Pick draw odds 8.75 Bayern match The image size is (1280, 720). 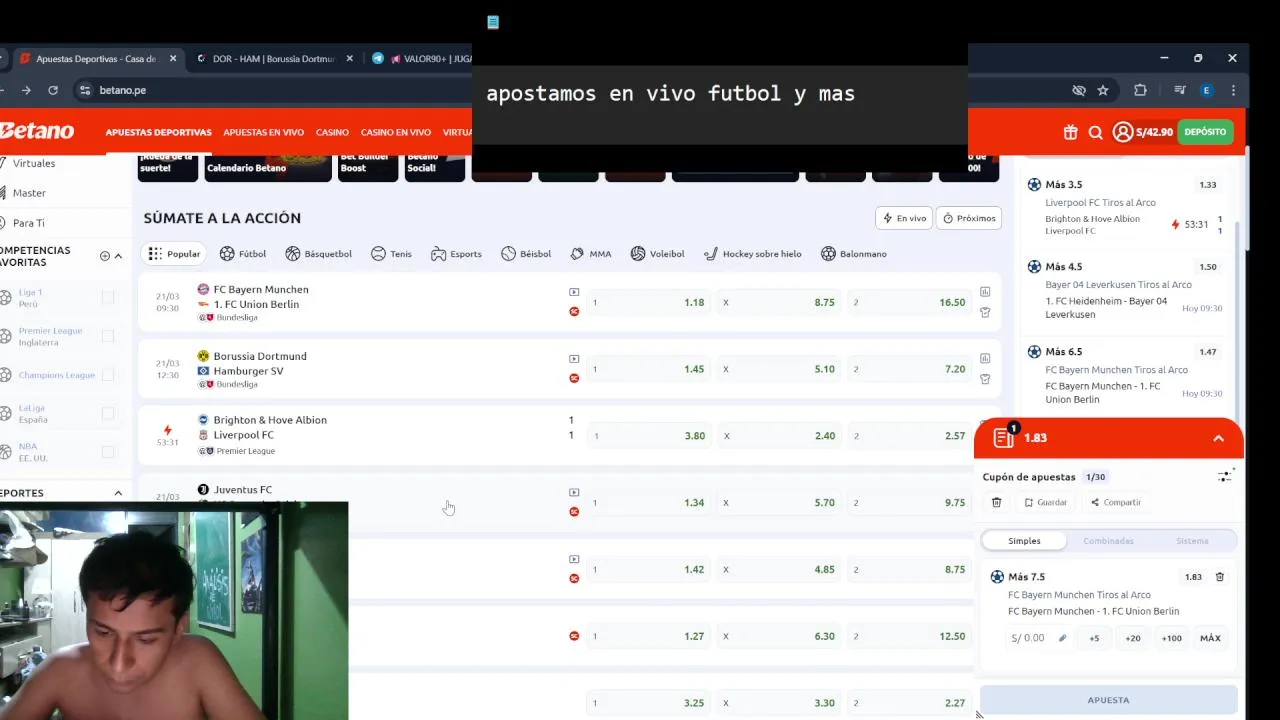click(780, 302)
